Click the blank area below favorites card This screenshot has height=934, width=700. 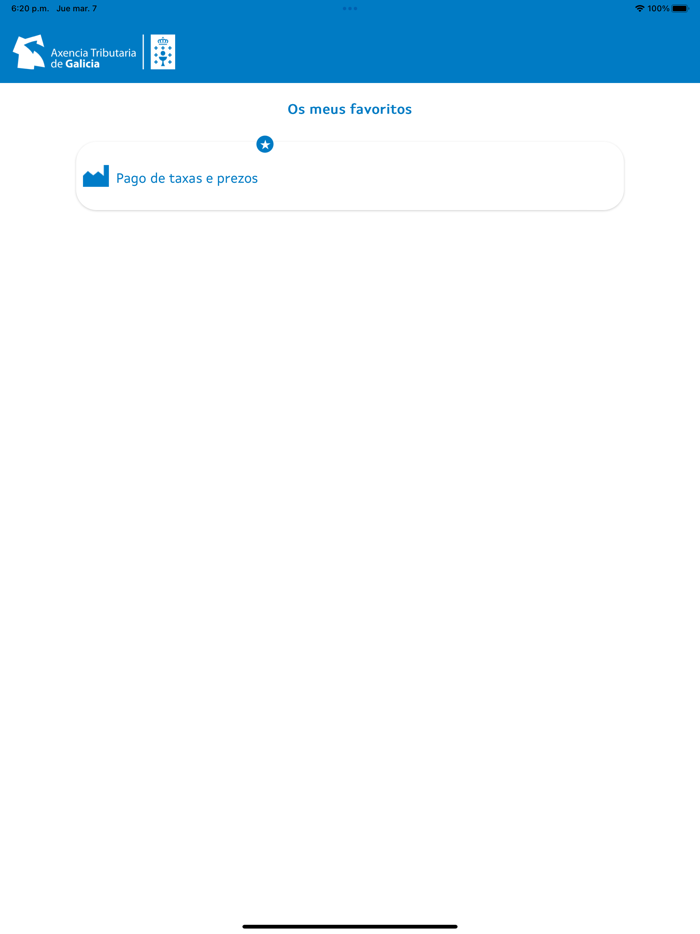(350, 536)
